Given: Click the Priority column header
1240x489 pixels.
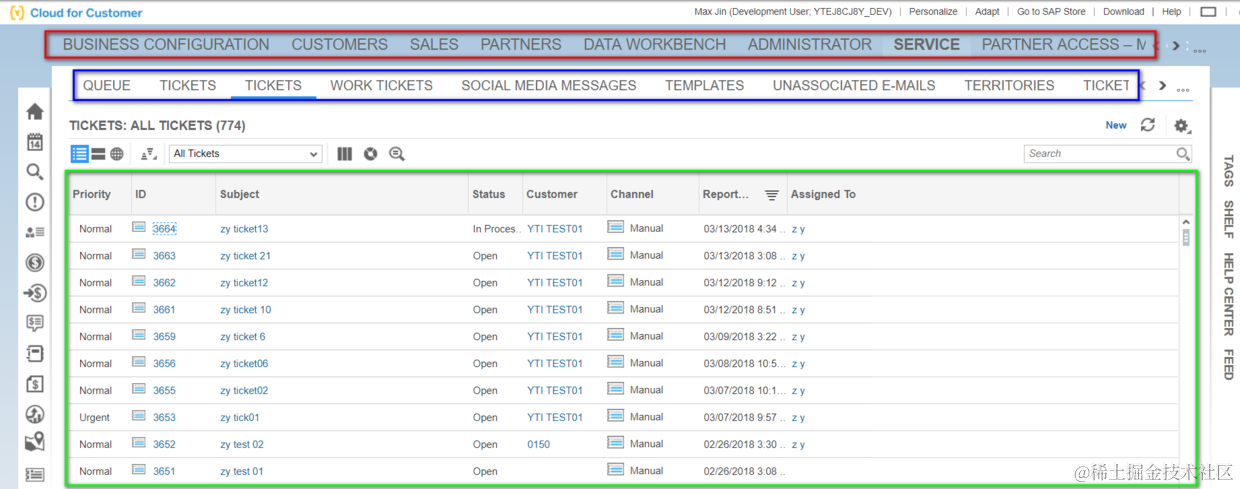Looking at the screenshot, I should [x=92, y=195].
